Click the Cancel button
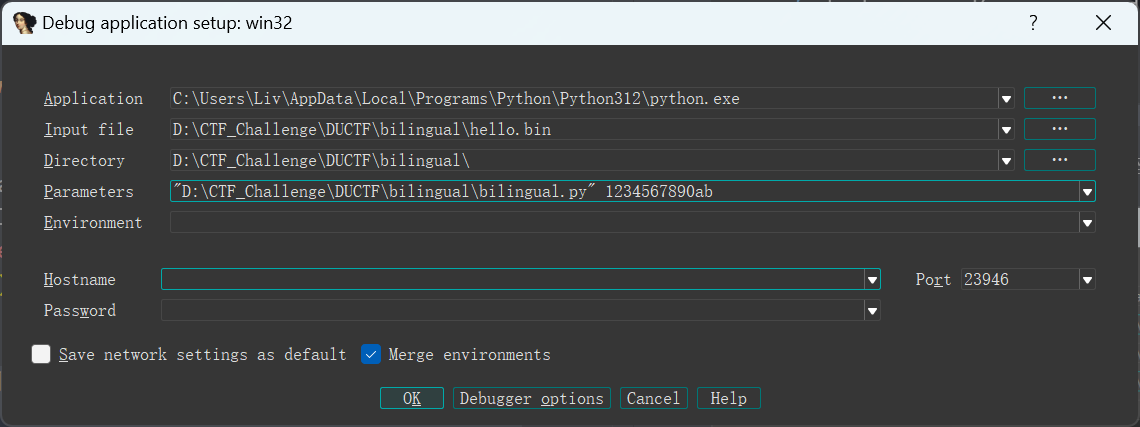 653,398
